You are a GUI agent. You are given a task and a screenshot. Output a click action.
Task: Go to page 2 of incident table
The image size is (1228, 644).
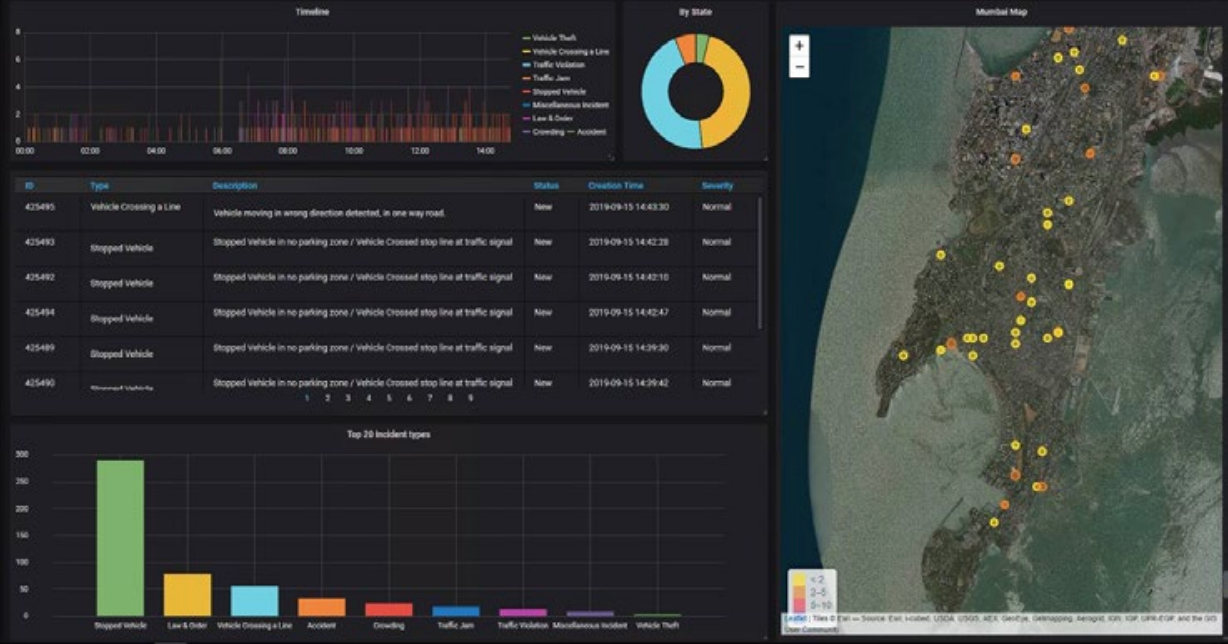(327, 398)
